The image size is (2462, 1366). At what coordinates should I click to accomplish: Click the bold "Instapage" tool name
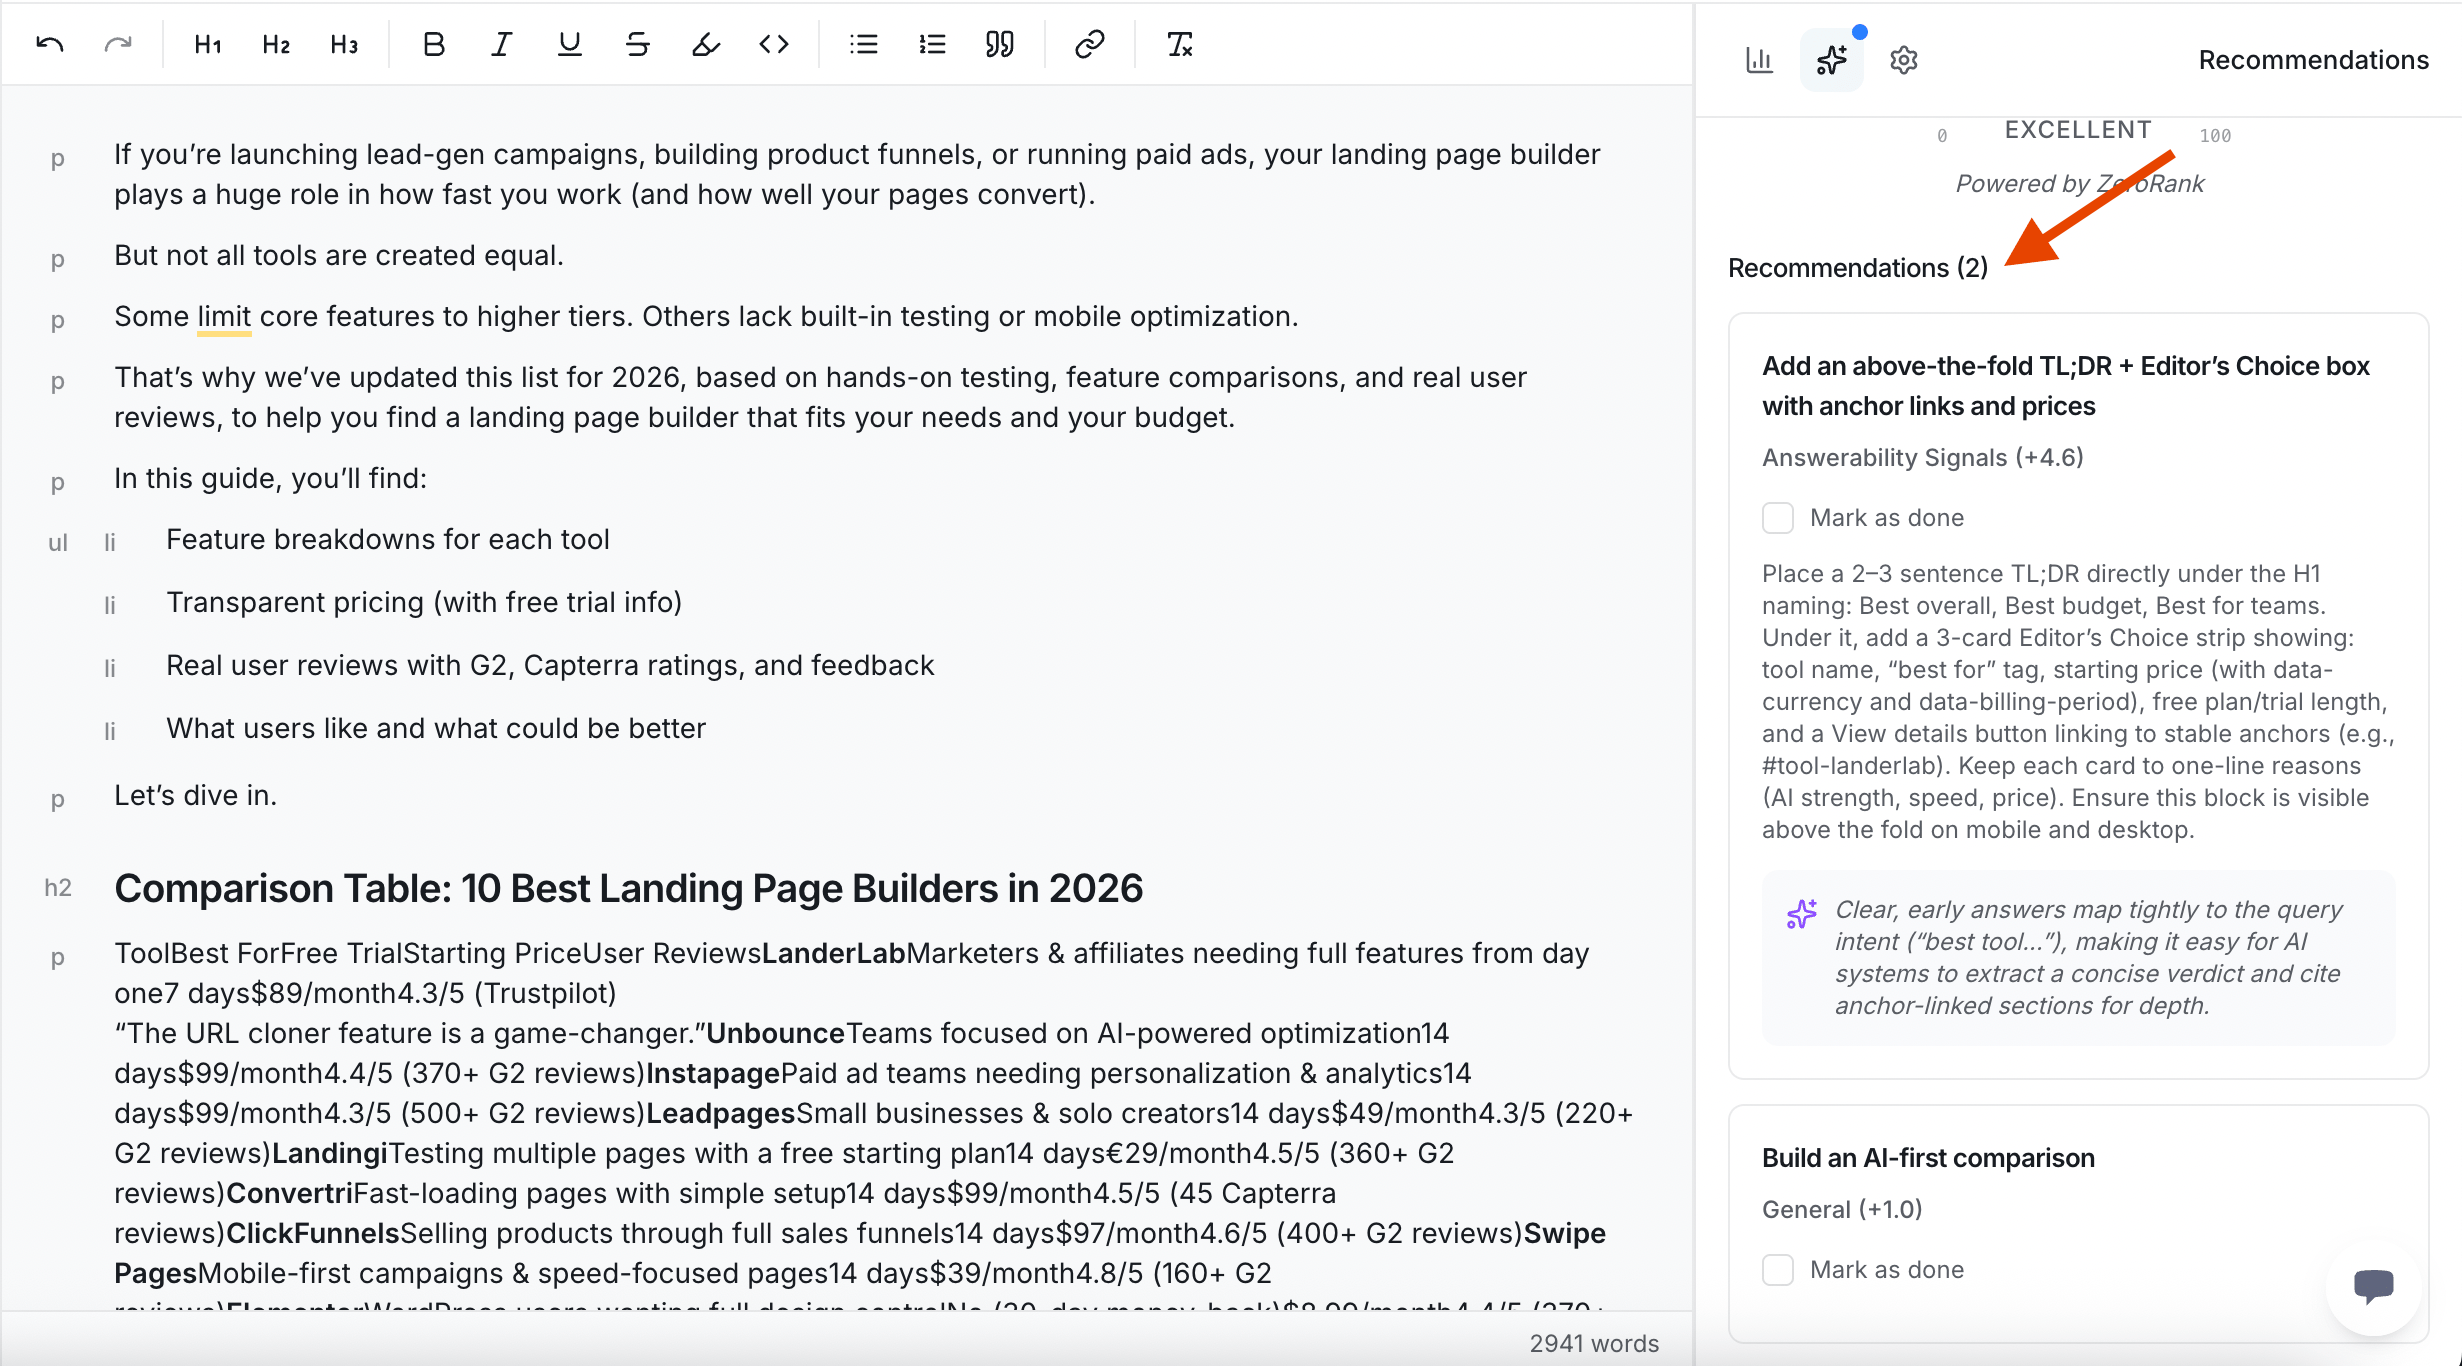click(713, 1074)
